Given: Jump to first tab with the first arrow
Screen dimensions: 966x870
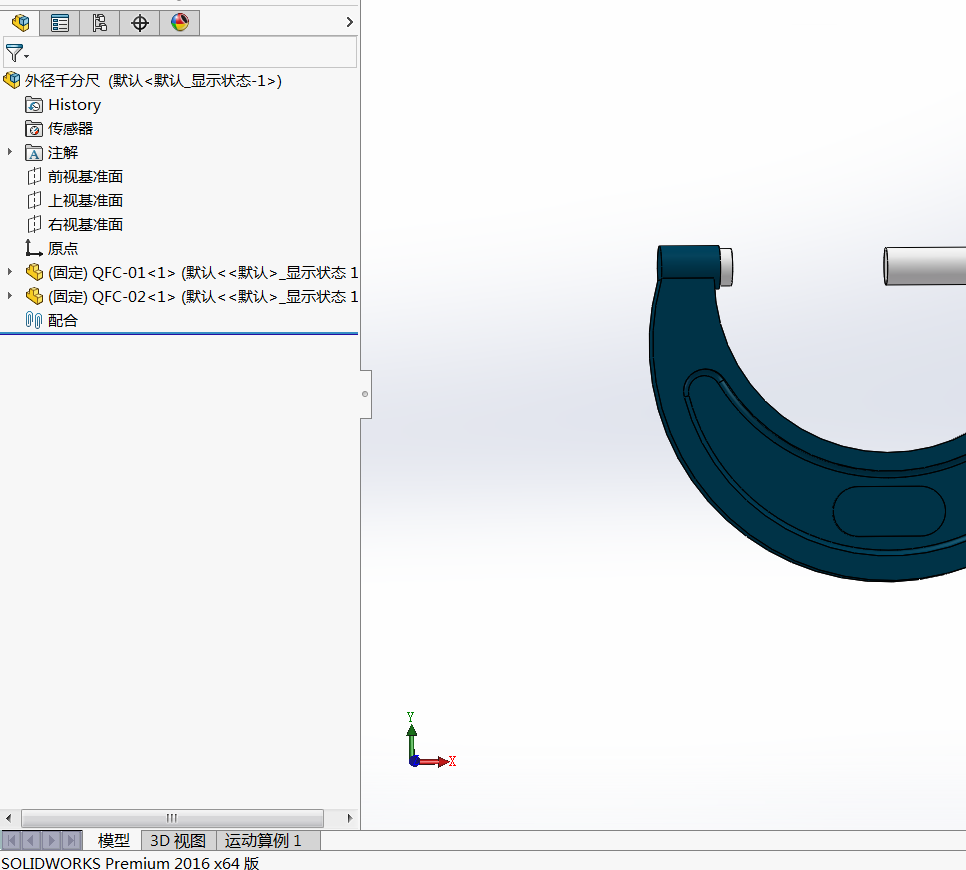Looking at the screenshot, I should (12, 840).
